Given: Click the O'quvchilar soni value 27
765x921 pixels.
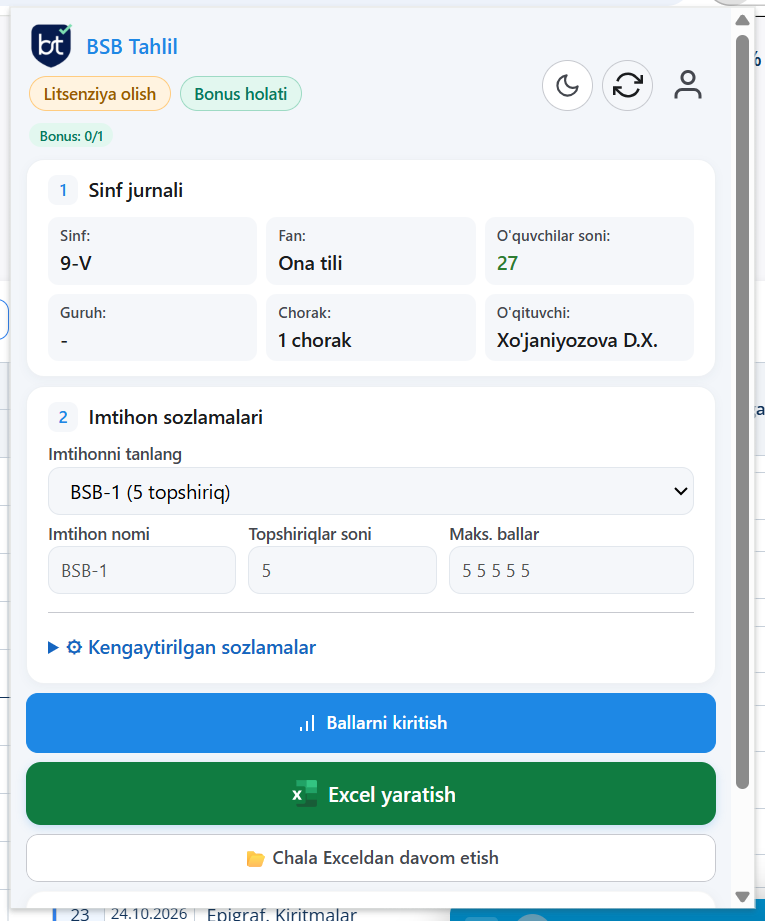Looking at the screenshot, I should (507, 263).
